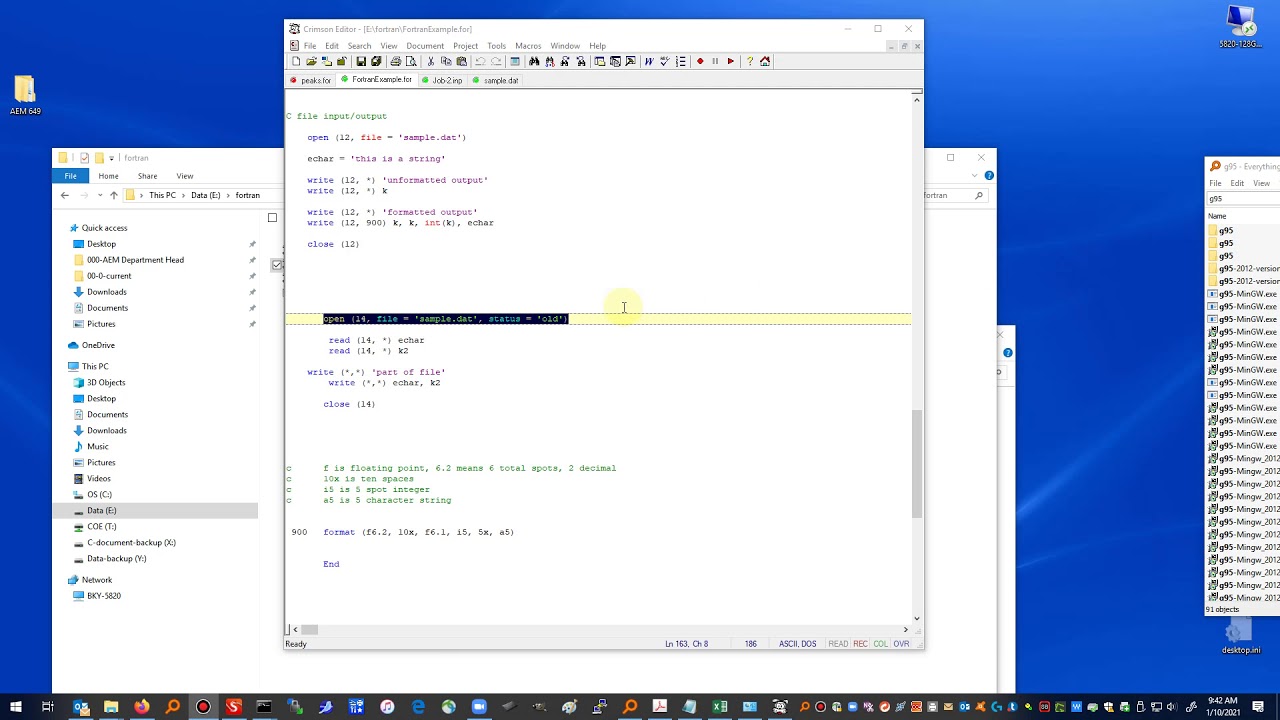Open Firefox from the taskbar
Viewport: 1280px width, 720px height.
pos(141,707)
